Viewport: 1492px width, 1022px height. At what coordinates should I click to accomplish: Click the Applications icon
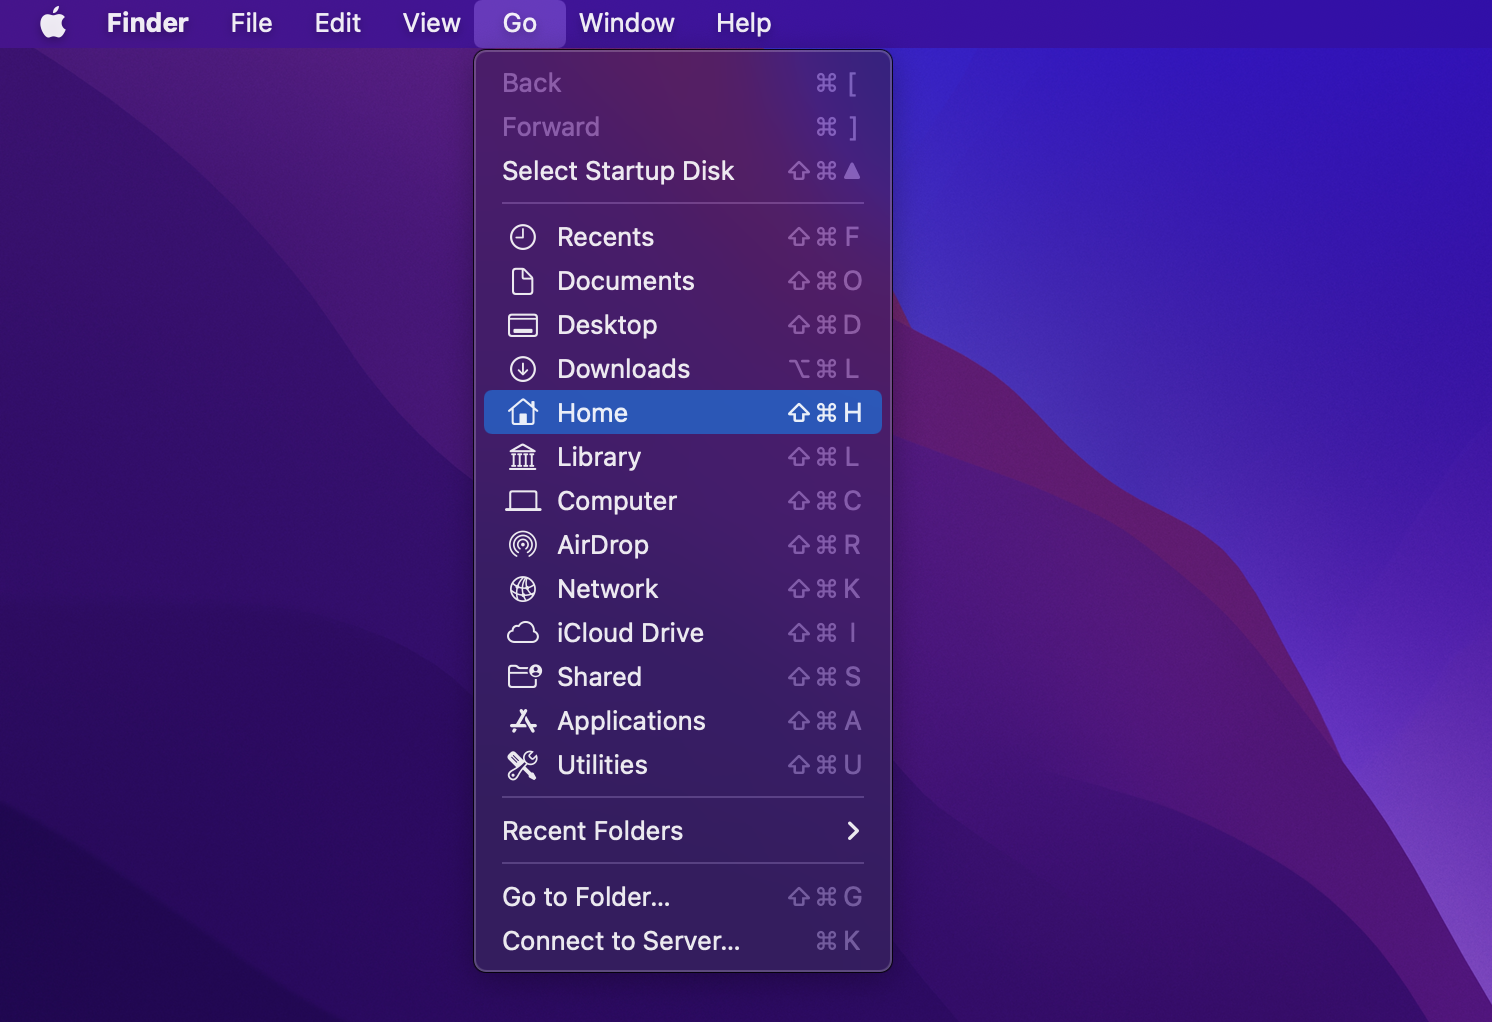coord(523,721)
